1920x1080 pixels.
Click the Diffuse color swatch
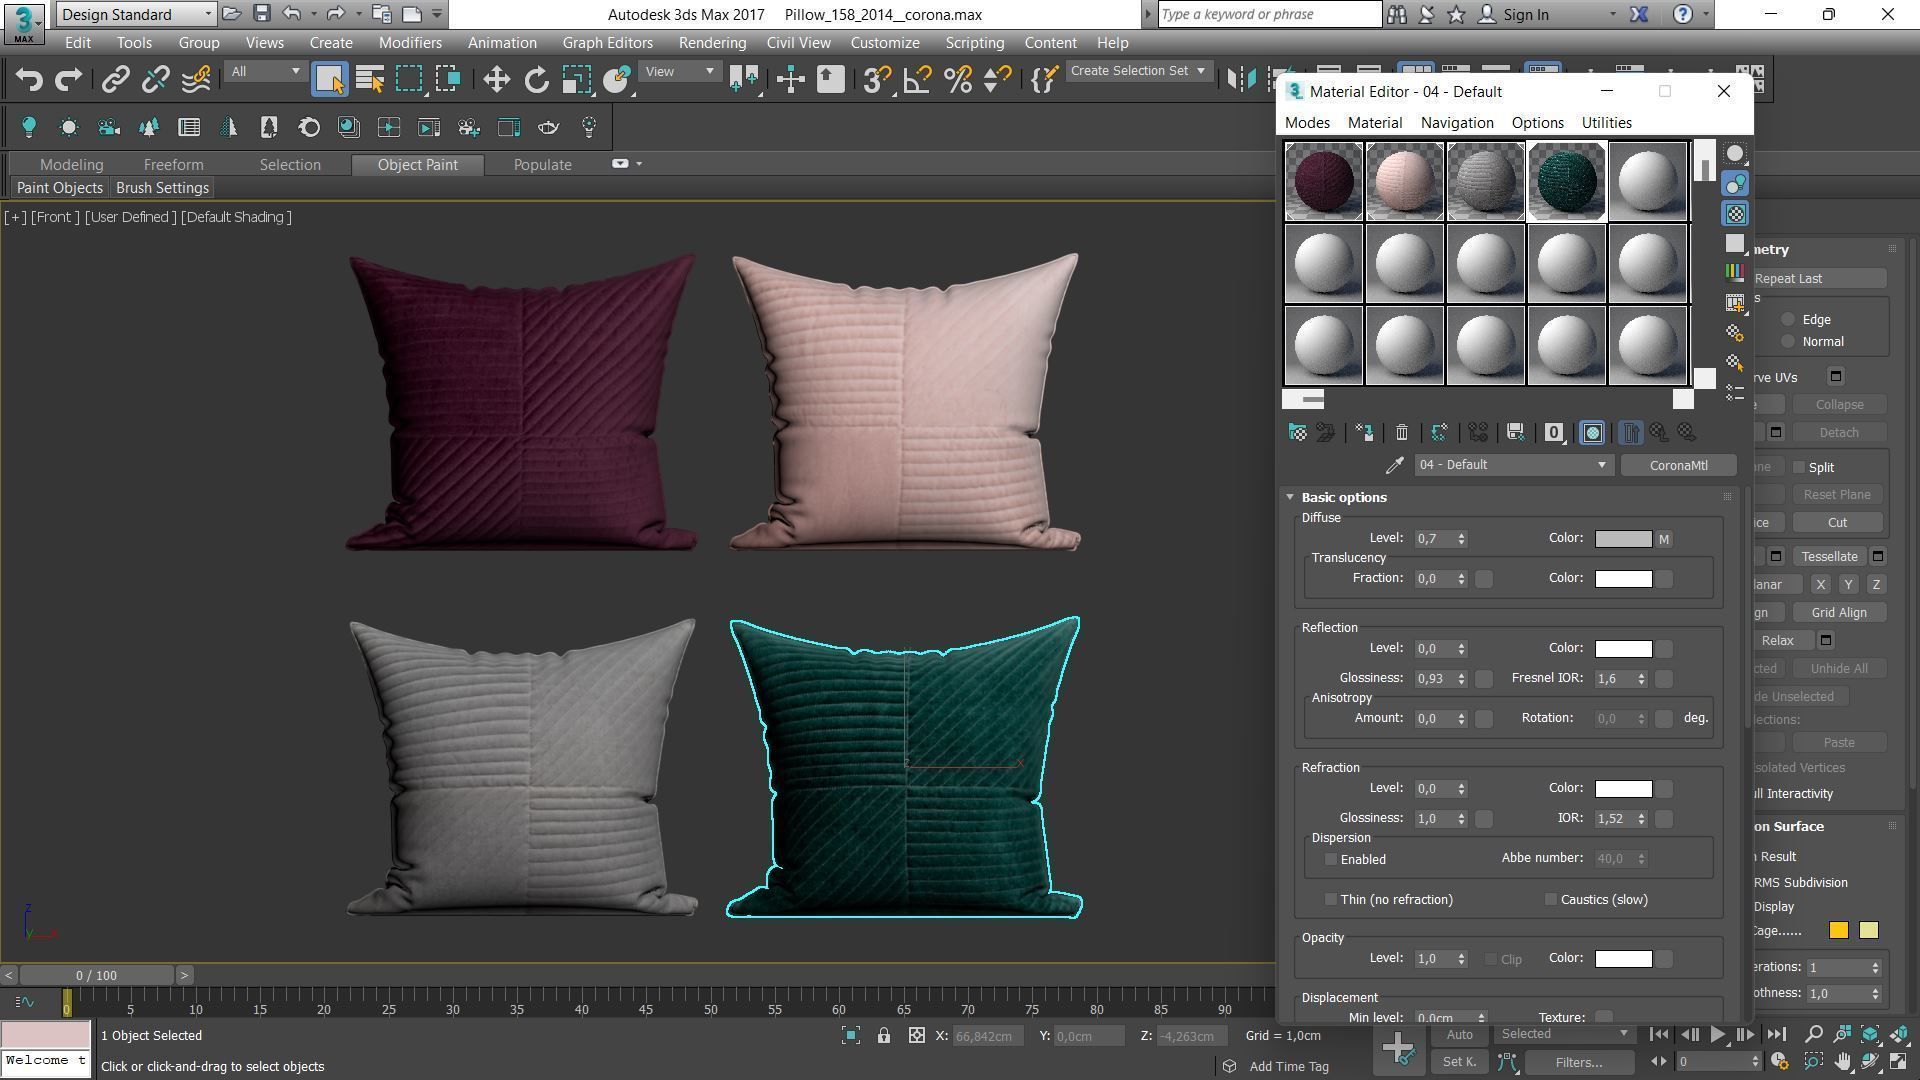(x=1623, y=539)
